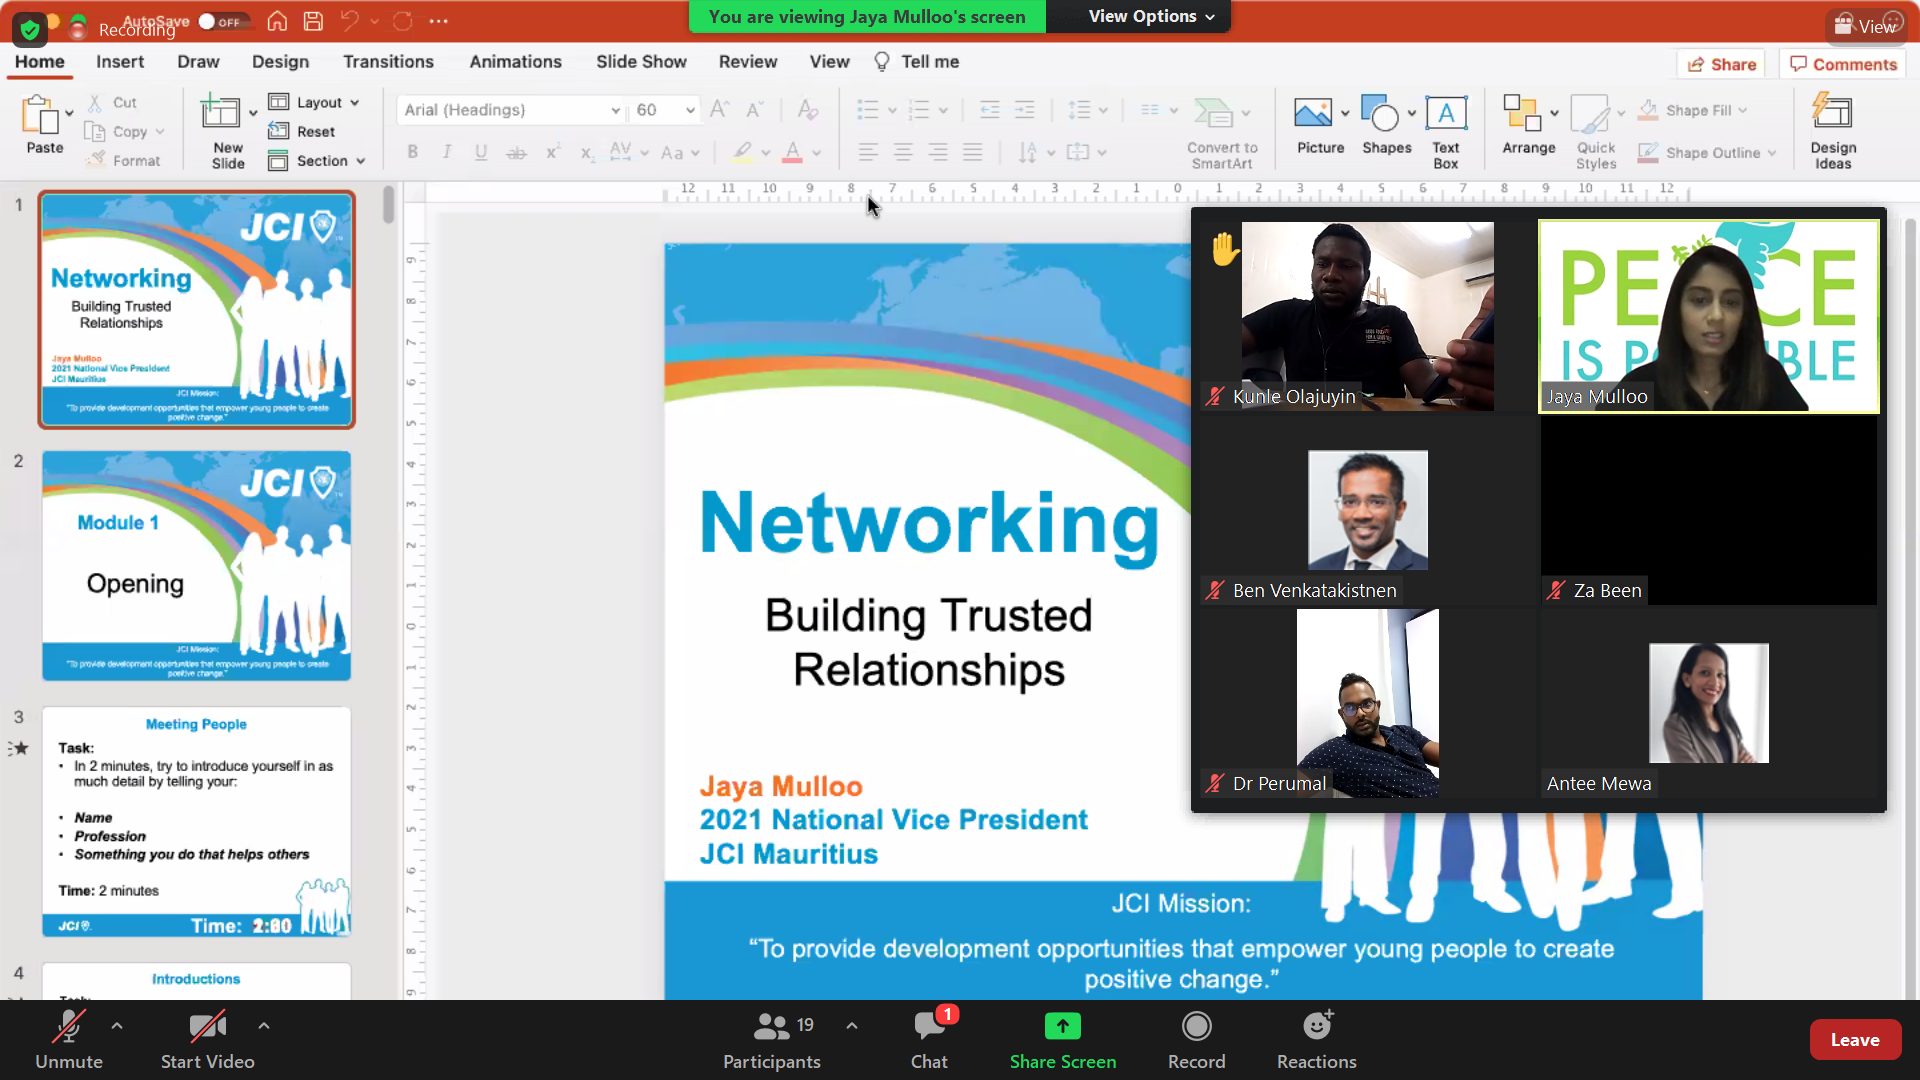Click the New Slide icon

[x=220, y=114]
